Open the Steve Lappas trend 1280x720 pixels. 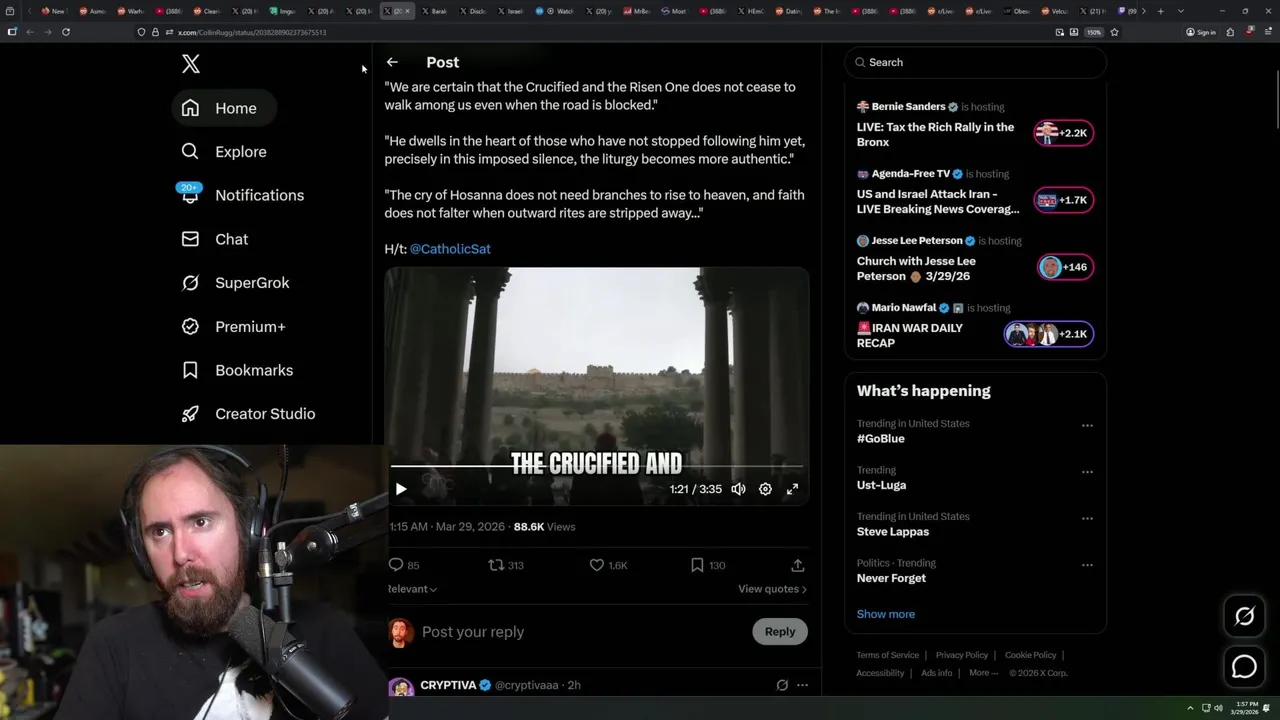pos(893,532)
